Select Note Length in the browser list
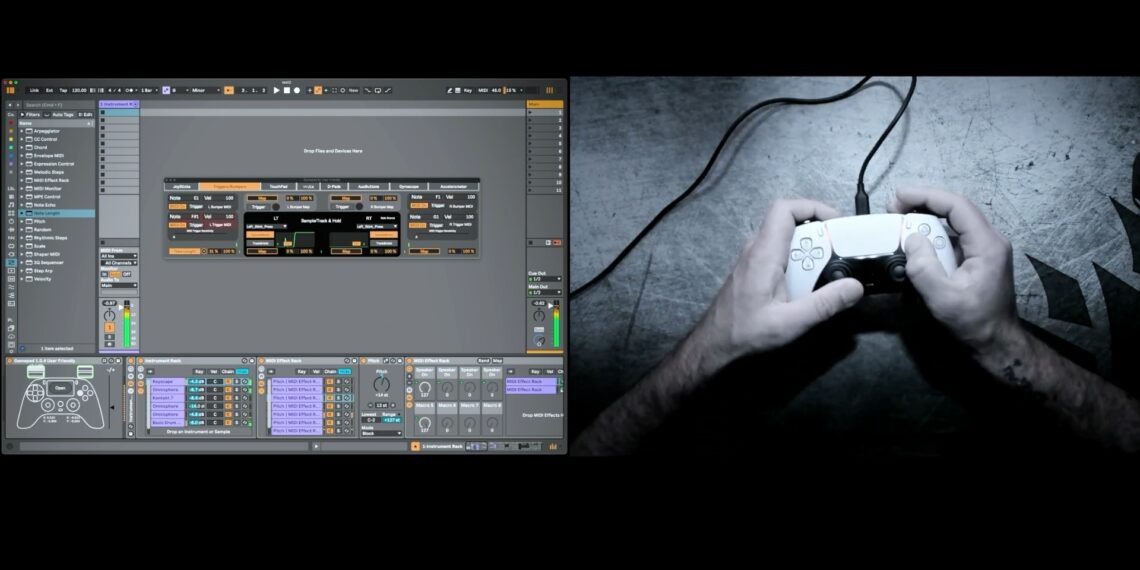Screen dimensions: 1140x570 tap(46, 213)
